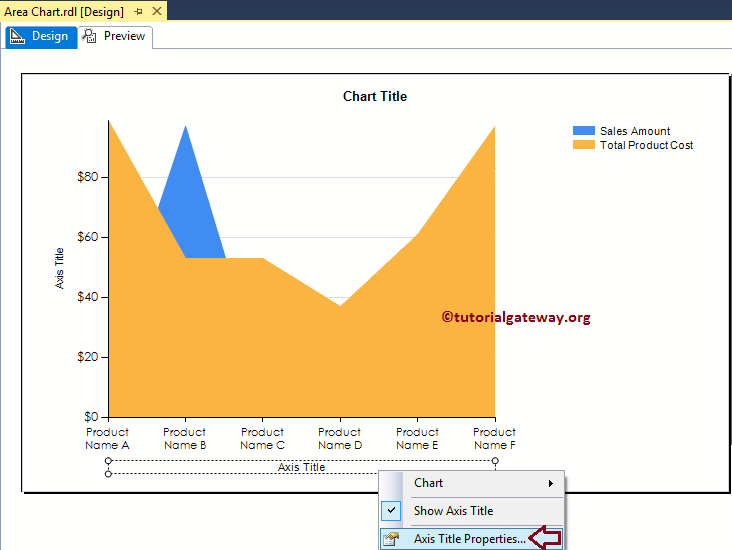Image resolution: width=732 pixels, height=550 pixels.
Task: Open the Chart submenu in context menu
Action: [472, 483]
